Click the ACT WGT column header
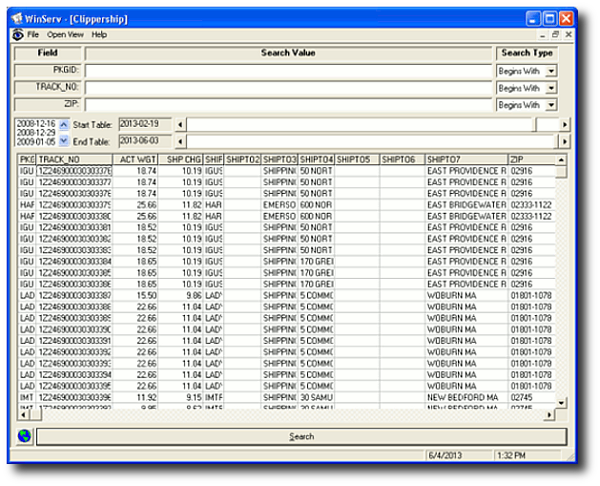This screenshot has width=600, height=486. click(x=135, y=160)
